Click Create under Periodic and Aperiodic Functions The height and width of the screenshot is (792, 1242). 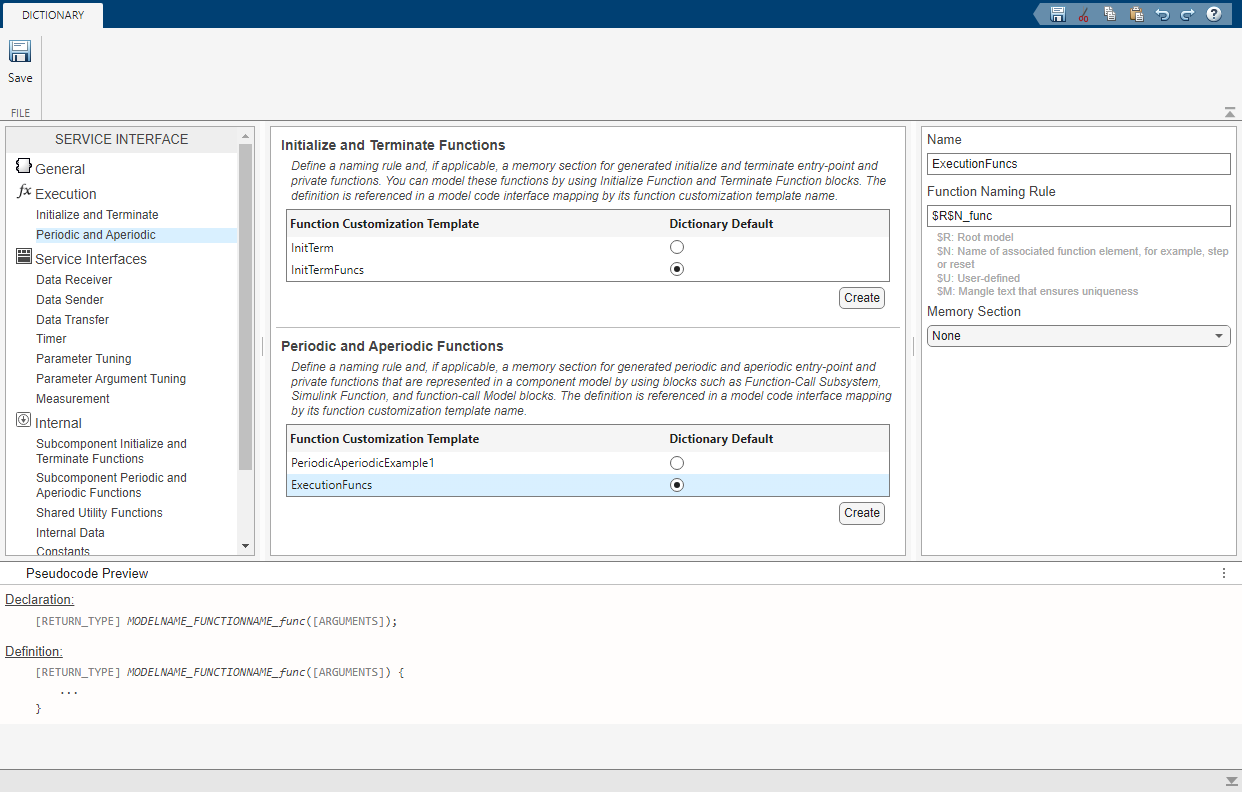pyautogui.click(x=861, y=513)
